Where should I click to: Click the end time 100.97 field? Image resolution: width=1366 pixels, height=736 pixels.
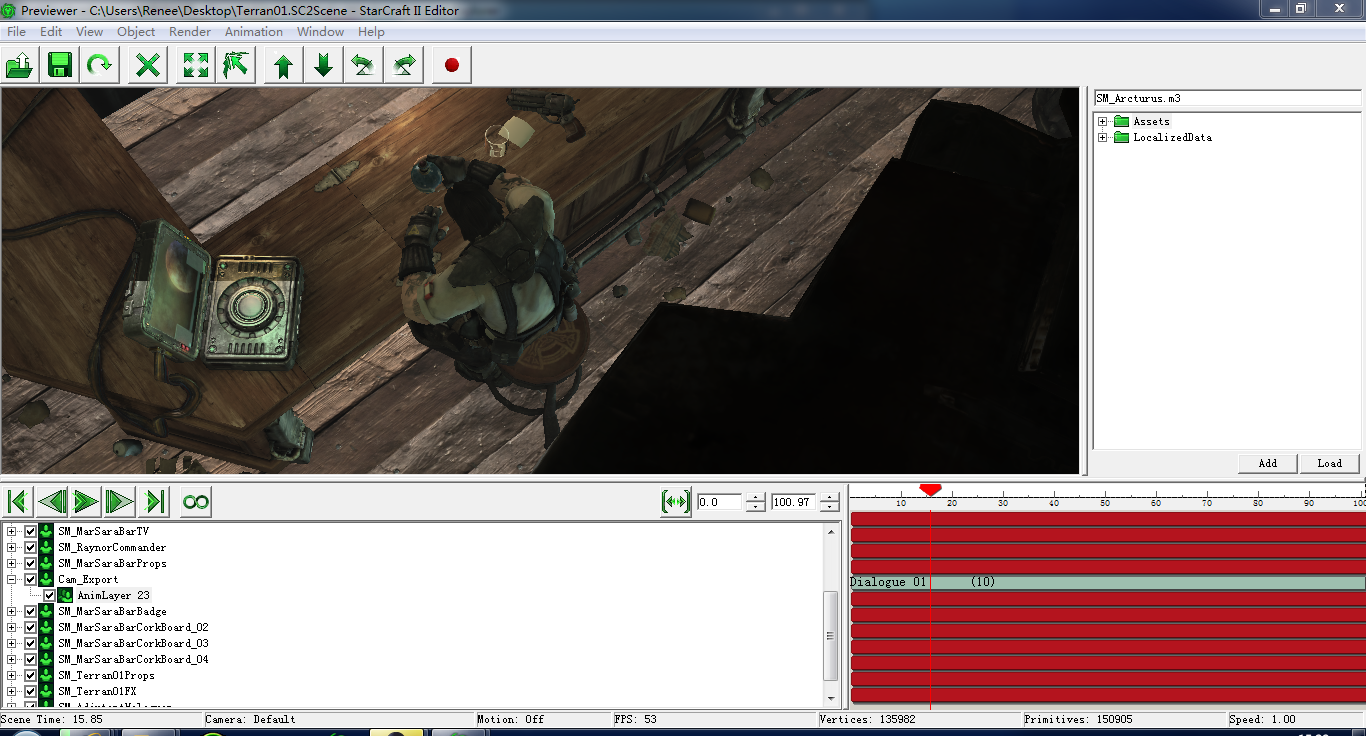pyautogui.click(x=794, y=502)
